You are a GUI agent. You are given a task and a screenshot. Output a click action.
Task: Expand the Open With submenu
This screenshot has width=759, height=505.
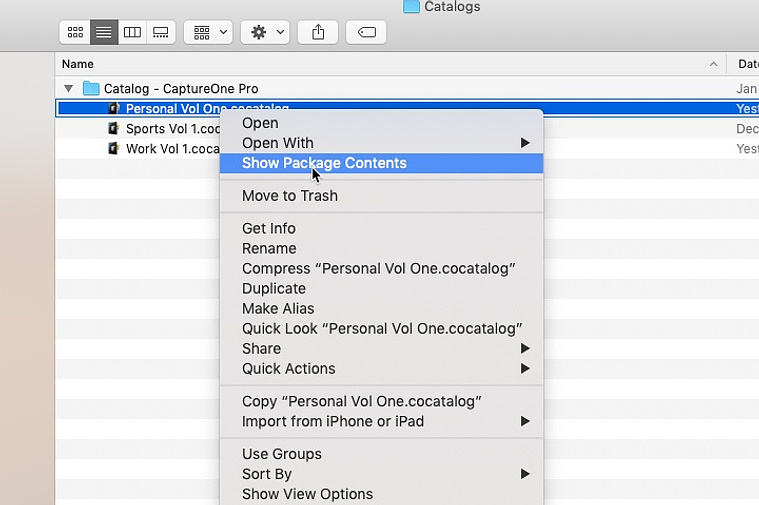tap(381, 143)
